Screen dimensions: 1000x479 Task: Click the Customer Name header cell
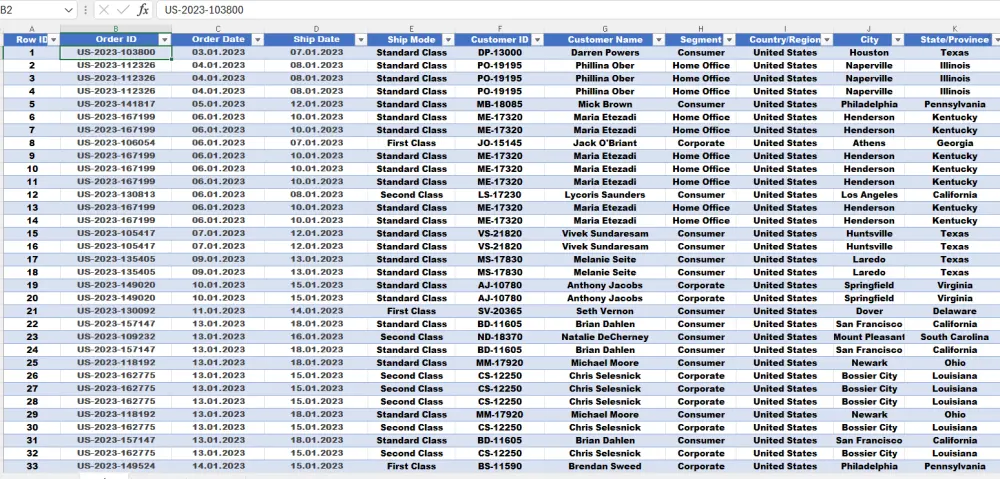pyautogui.click(x=605, y=40)
